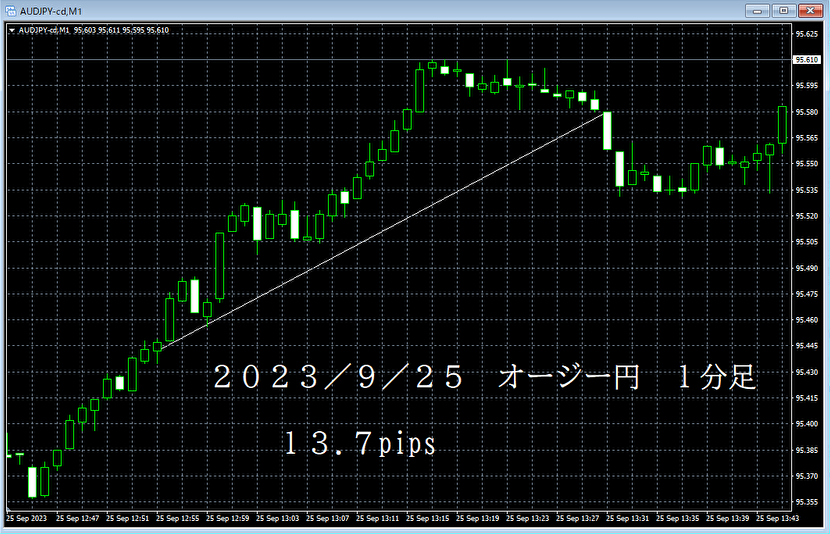Click time axis label 25 Sep 13:35
Viewport: 830px width, 534px height.
point(678,519)
